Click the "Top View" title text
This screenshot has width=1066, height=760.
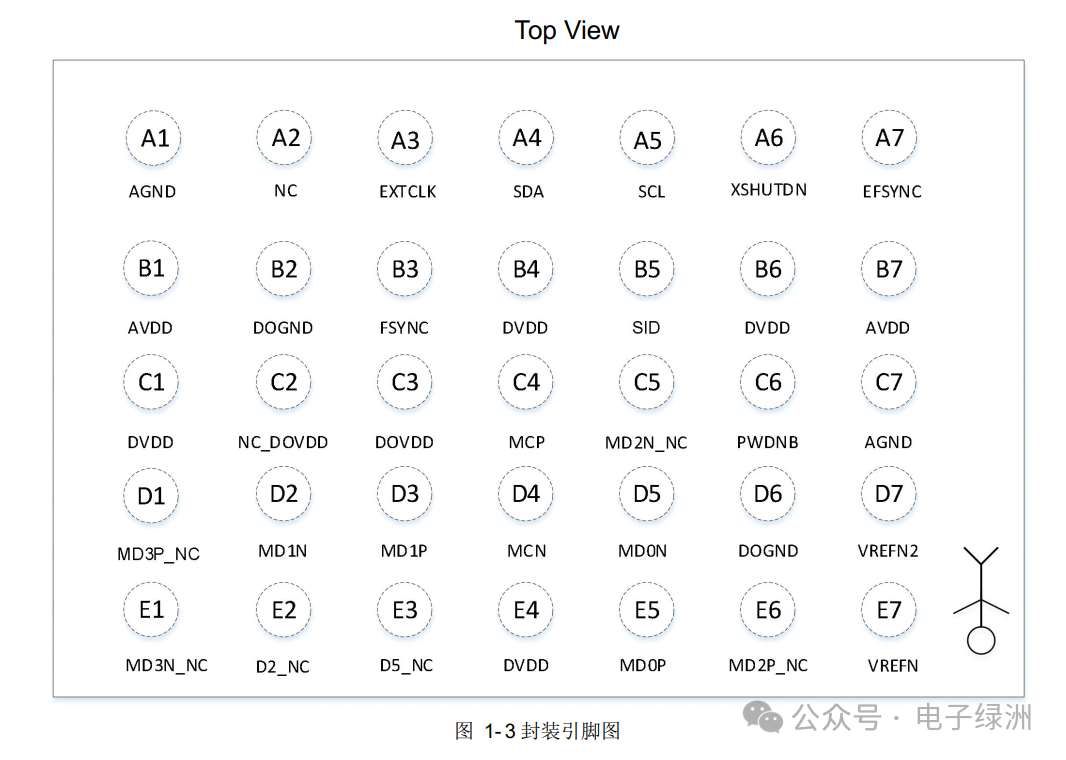coord(567,31)
